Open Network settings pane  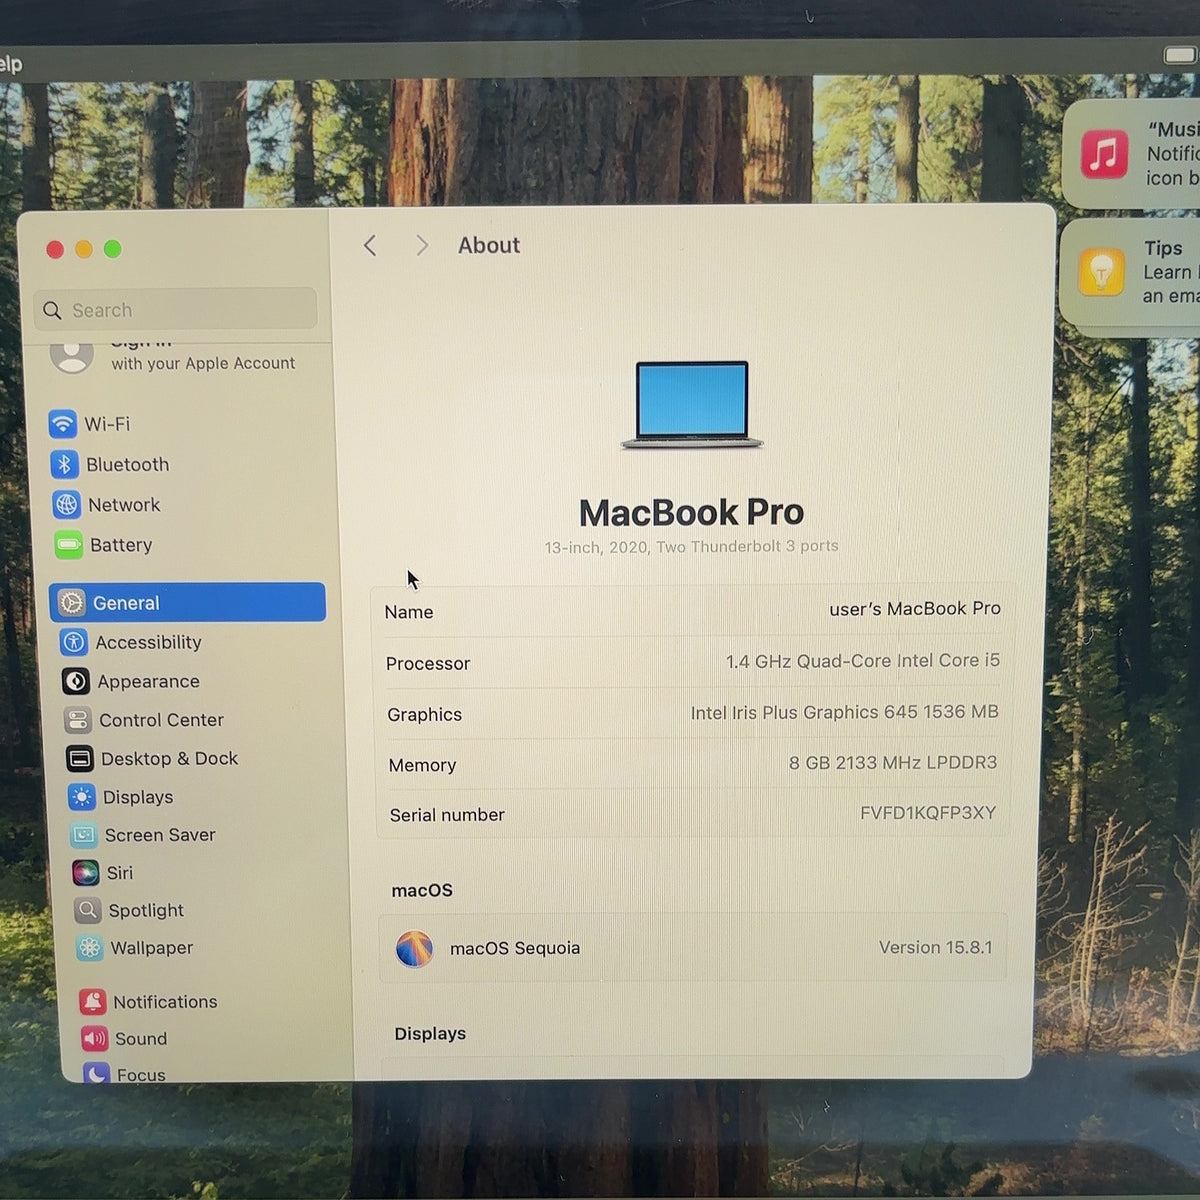click(x=107, y=505)
